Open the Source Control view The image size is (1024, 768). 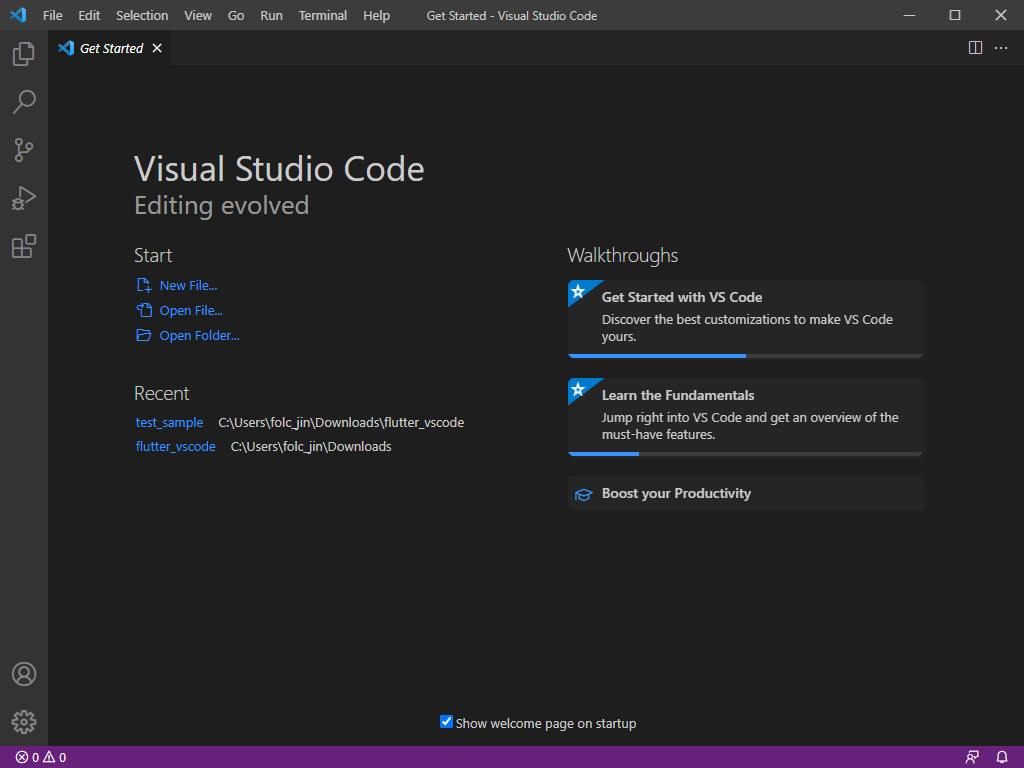coord(24,150)
